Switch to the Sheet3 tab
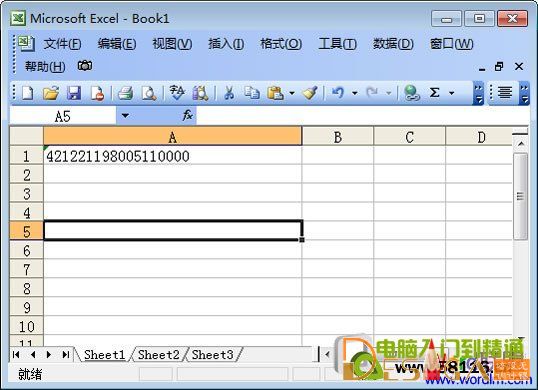The height and width of the screenshot is (390, 538). pyautogui.click(x=212, y=355)
